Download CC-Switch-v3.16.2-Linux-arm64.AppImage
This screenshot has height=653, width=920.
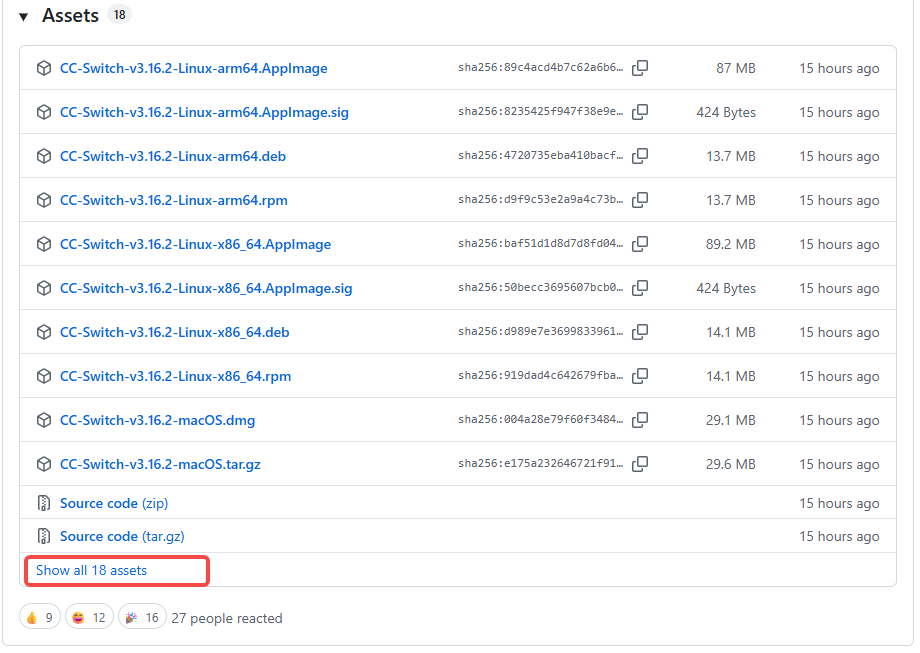[194, 68]
